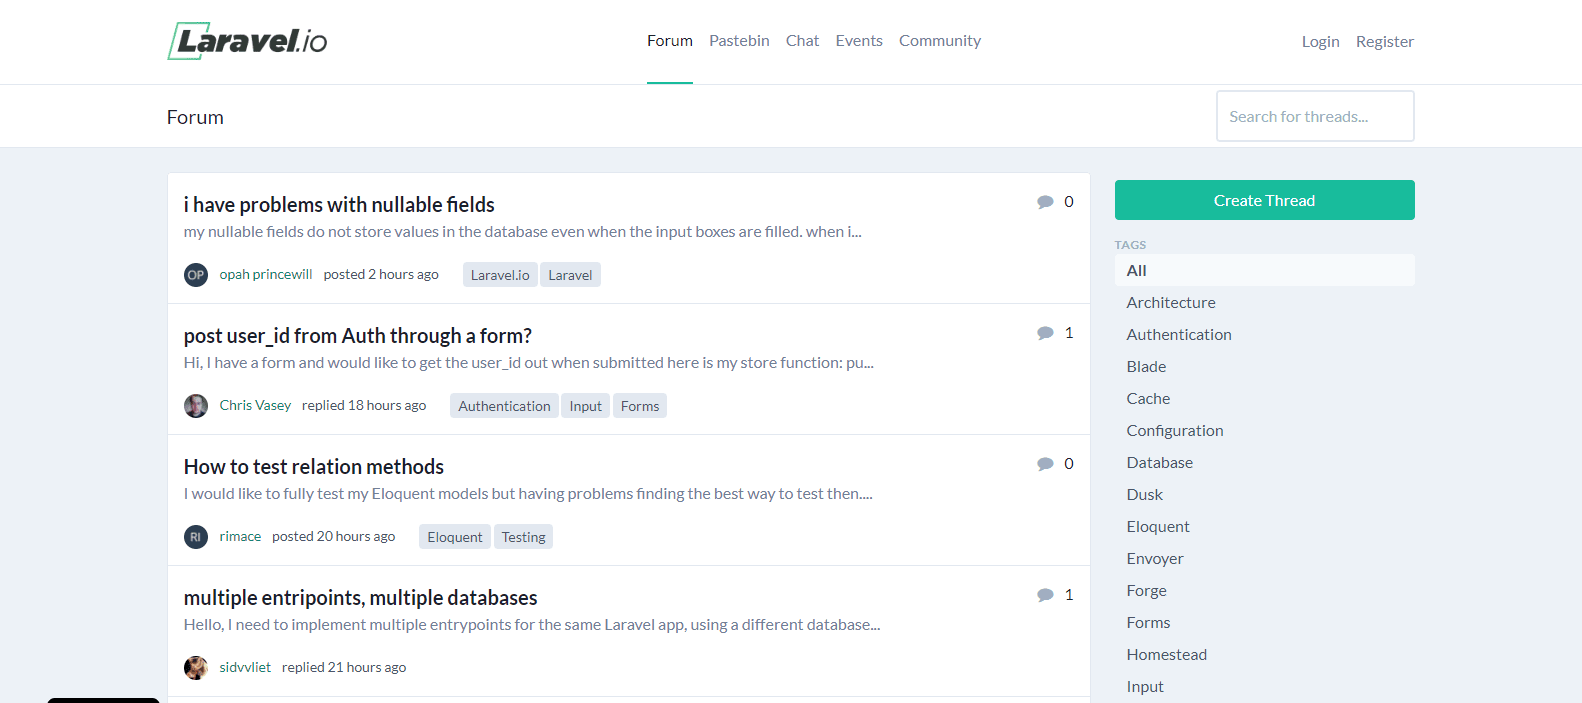Screen dimensions: 1582x703
Task: Click username opah princewill
Action: 266,274
